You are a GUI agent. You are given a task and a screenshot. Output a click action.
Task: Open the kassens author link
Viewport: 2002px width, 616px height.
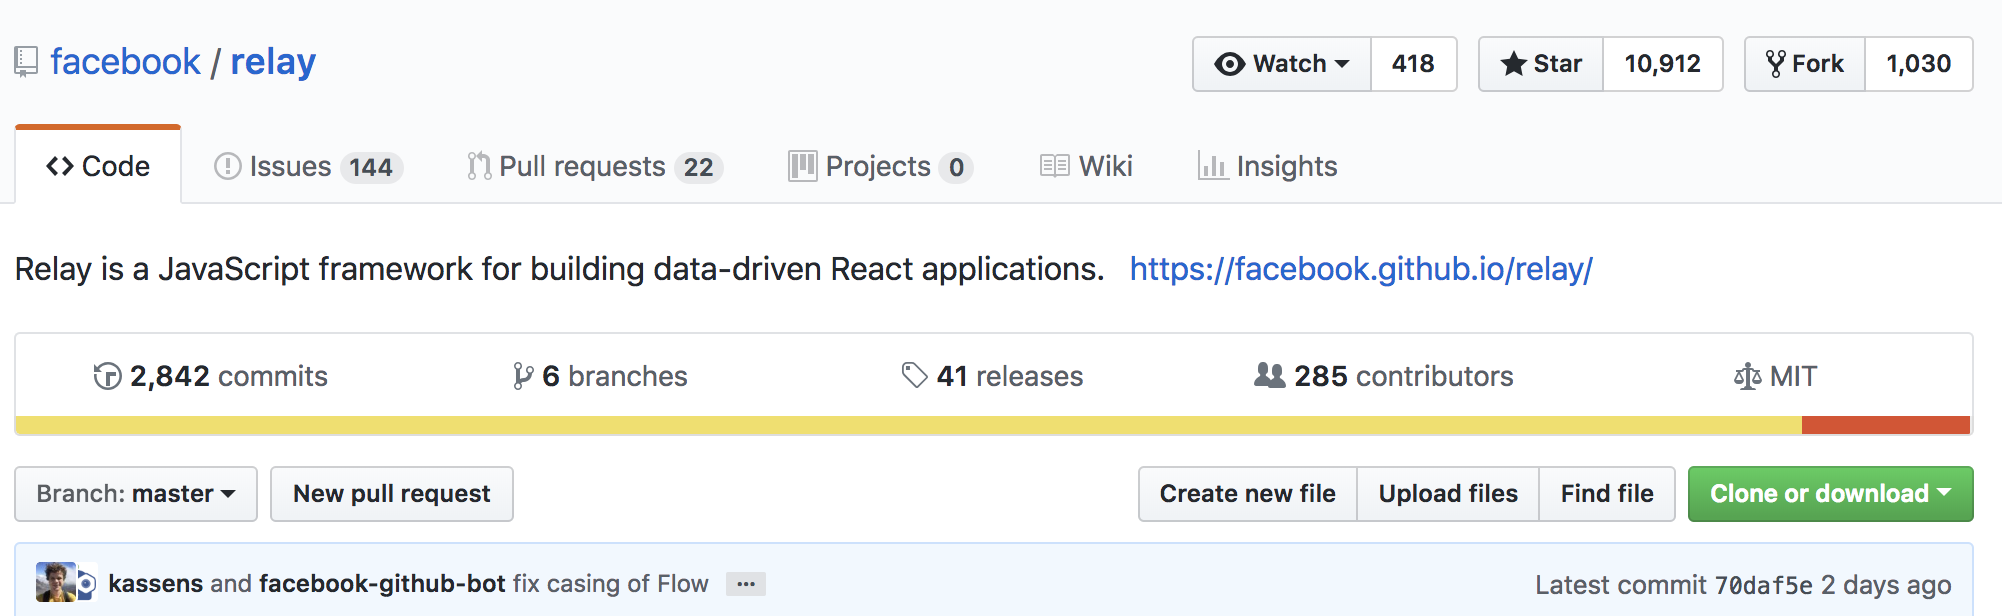(155, 583)
